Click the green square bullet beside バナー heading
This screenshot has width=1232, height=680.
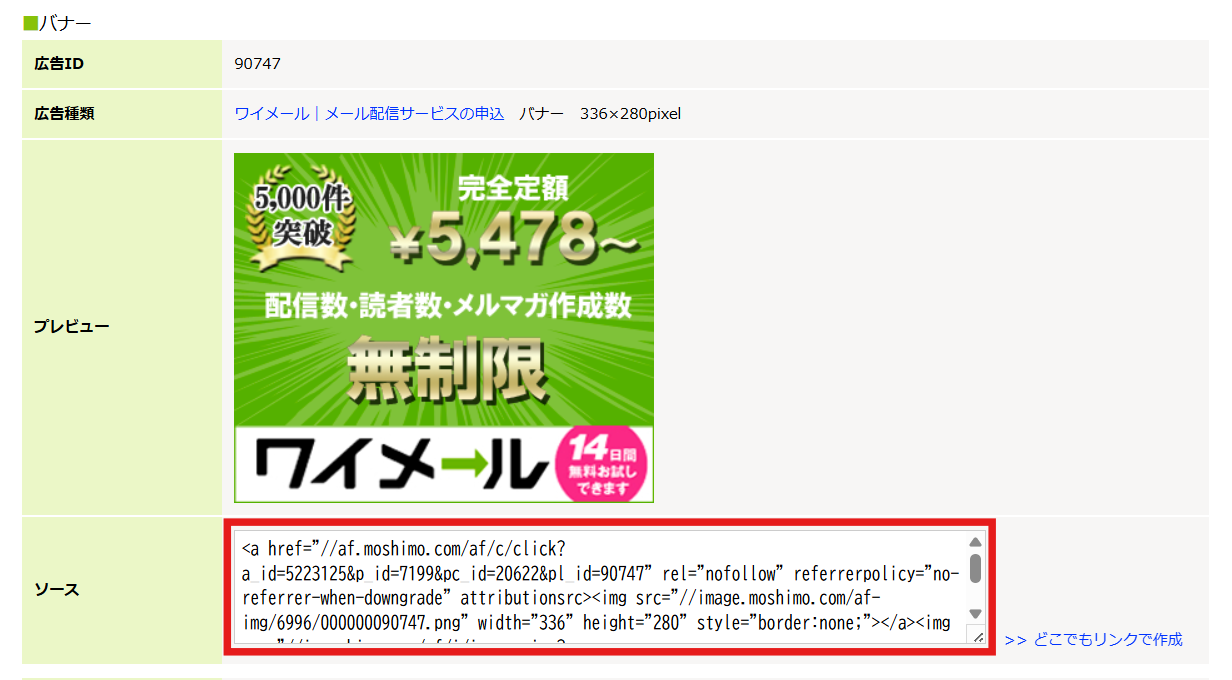[30, 22]
